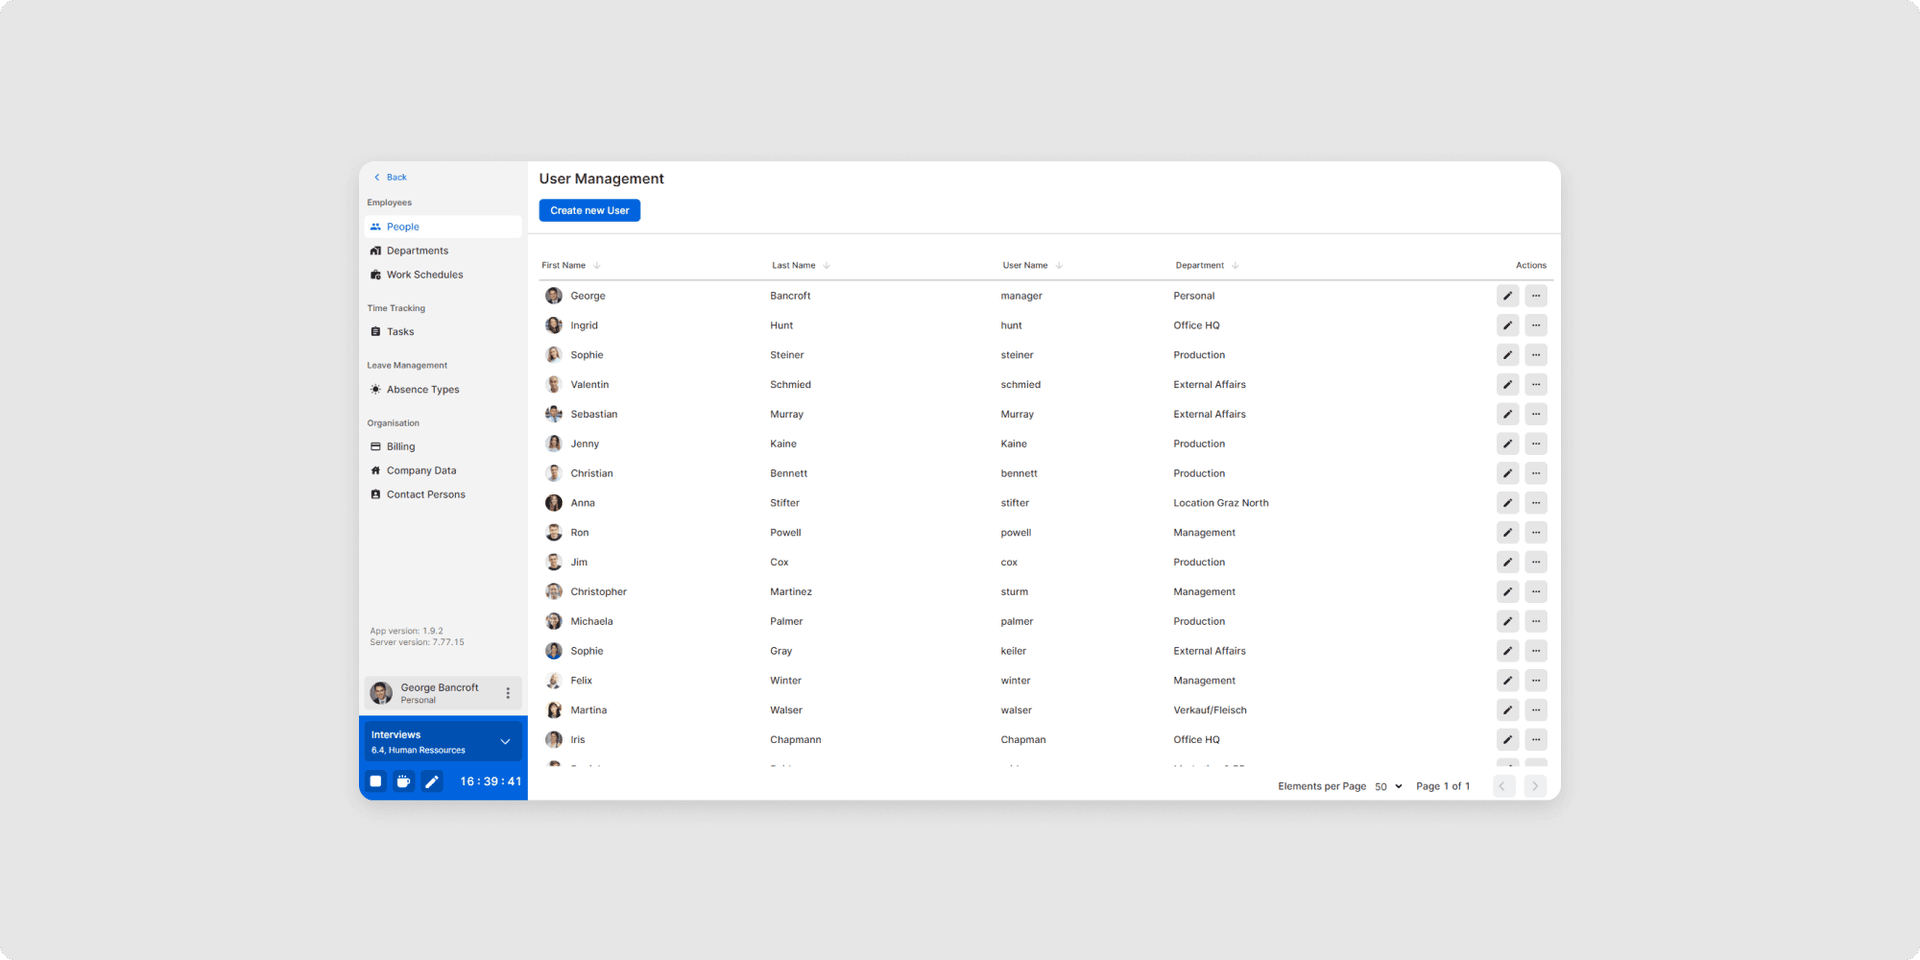Sort by Department column

1207,265
